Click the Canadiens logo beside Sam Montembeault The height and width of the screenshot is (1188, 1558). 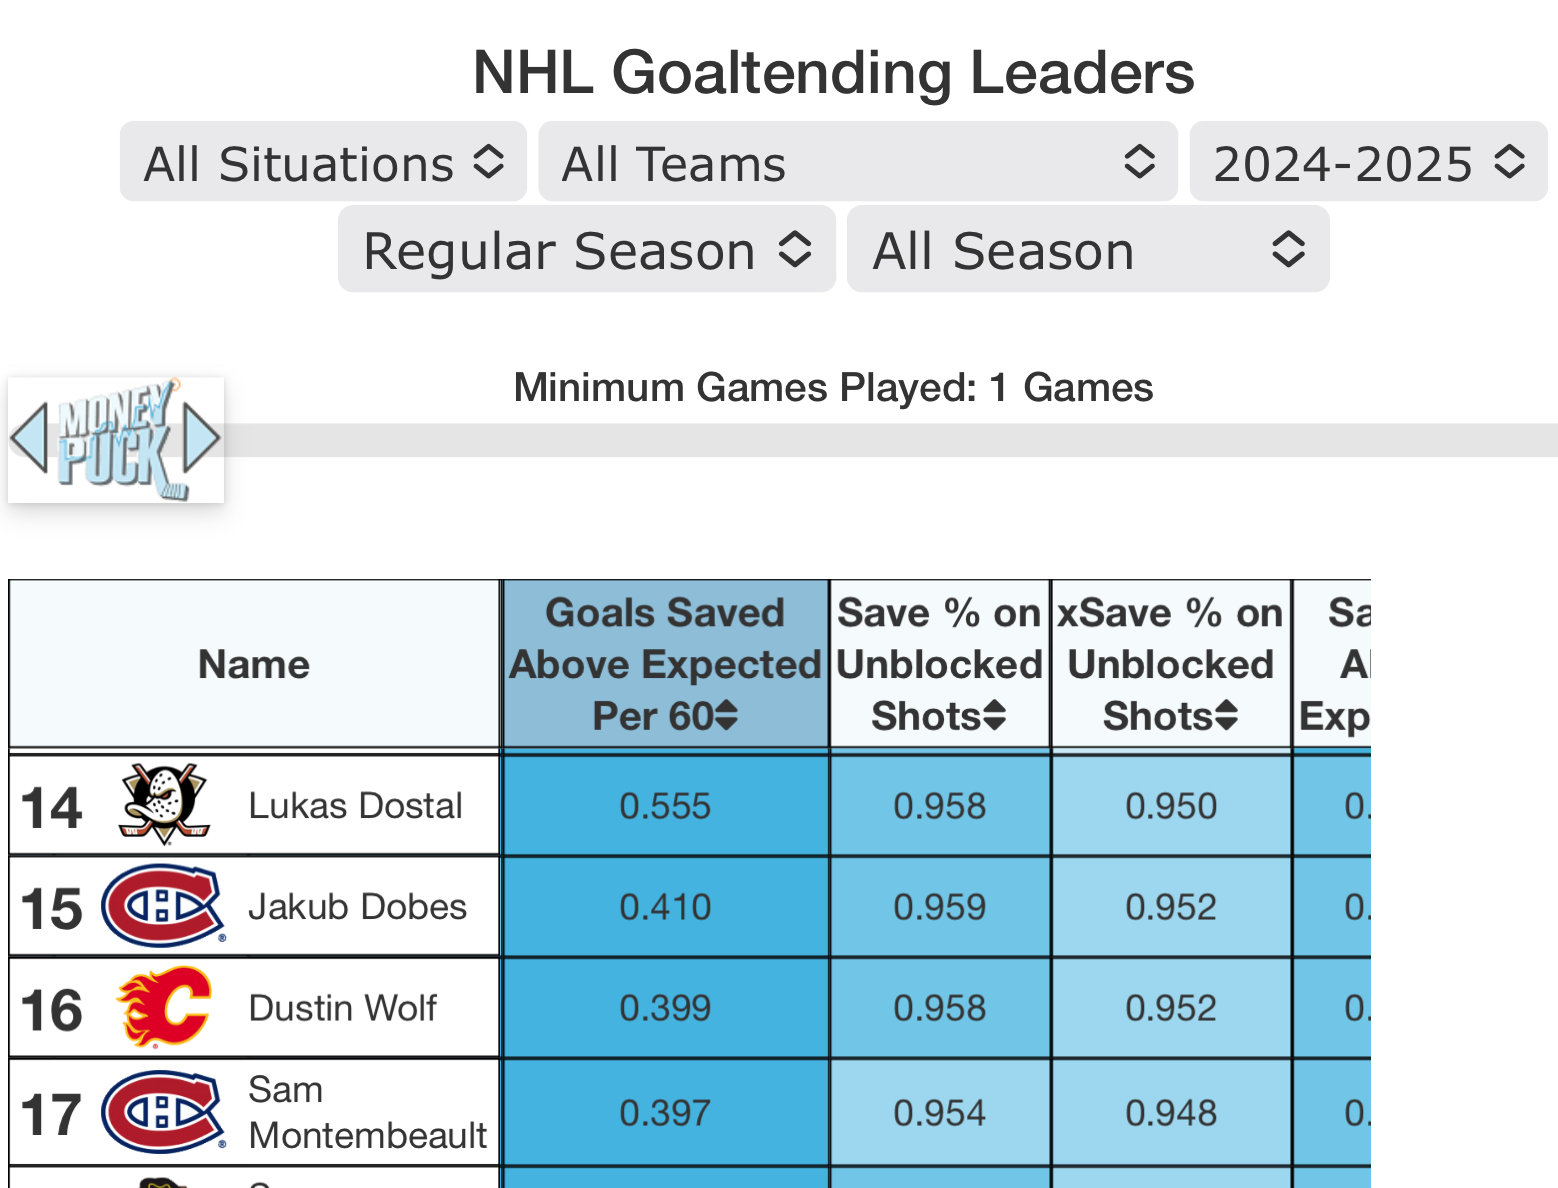click(164, 1112)
